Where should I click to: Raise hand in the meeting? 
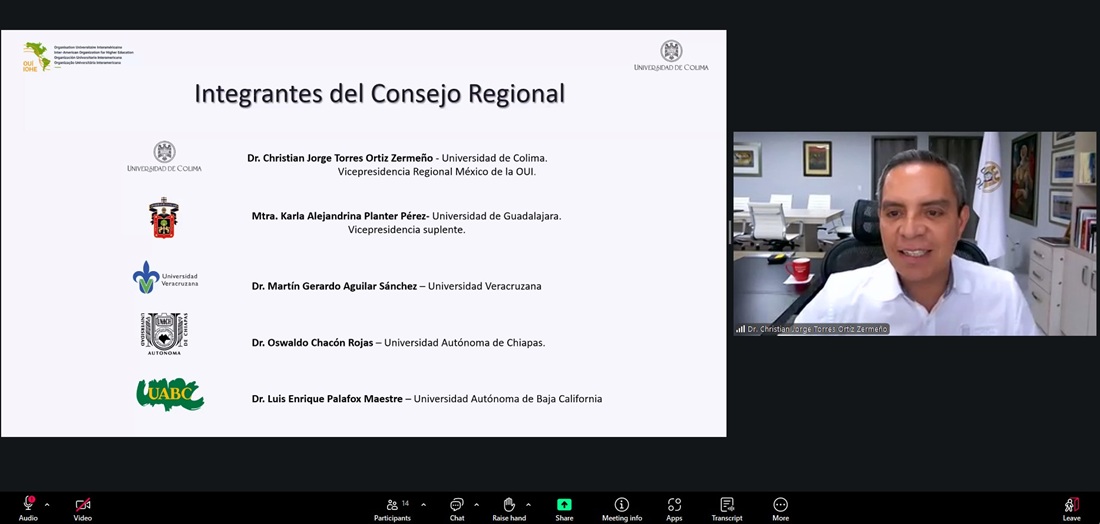(x=509, y=506)
